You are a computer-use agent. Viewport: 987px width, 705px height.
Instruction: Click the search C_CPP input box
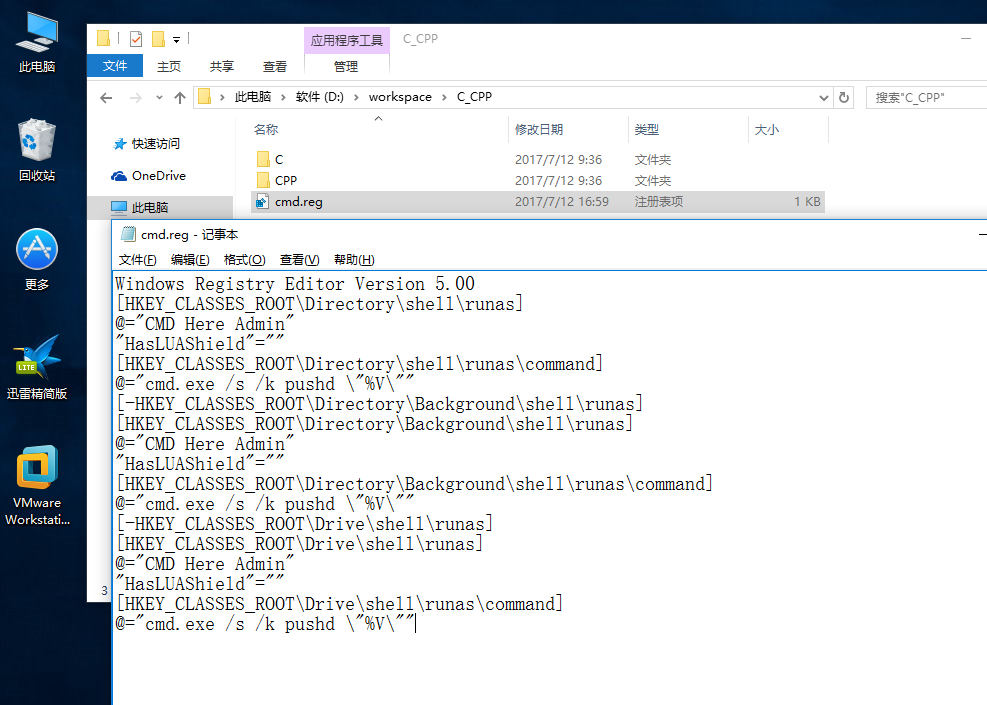[x=927, y=98]
